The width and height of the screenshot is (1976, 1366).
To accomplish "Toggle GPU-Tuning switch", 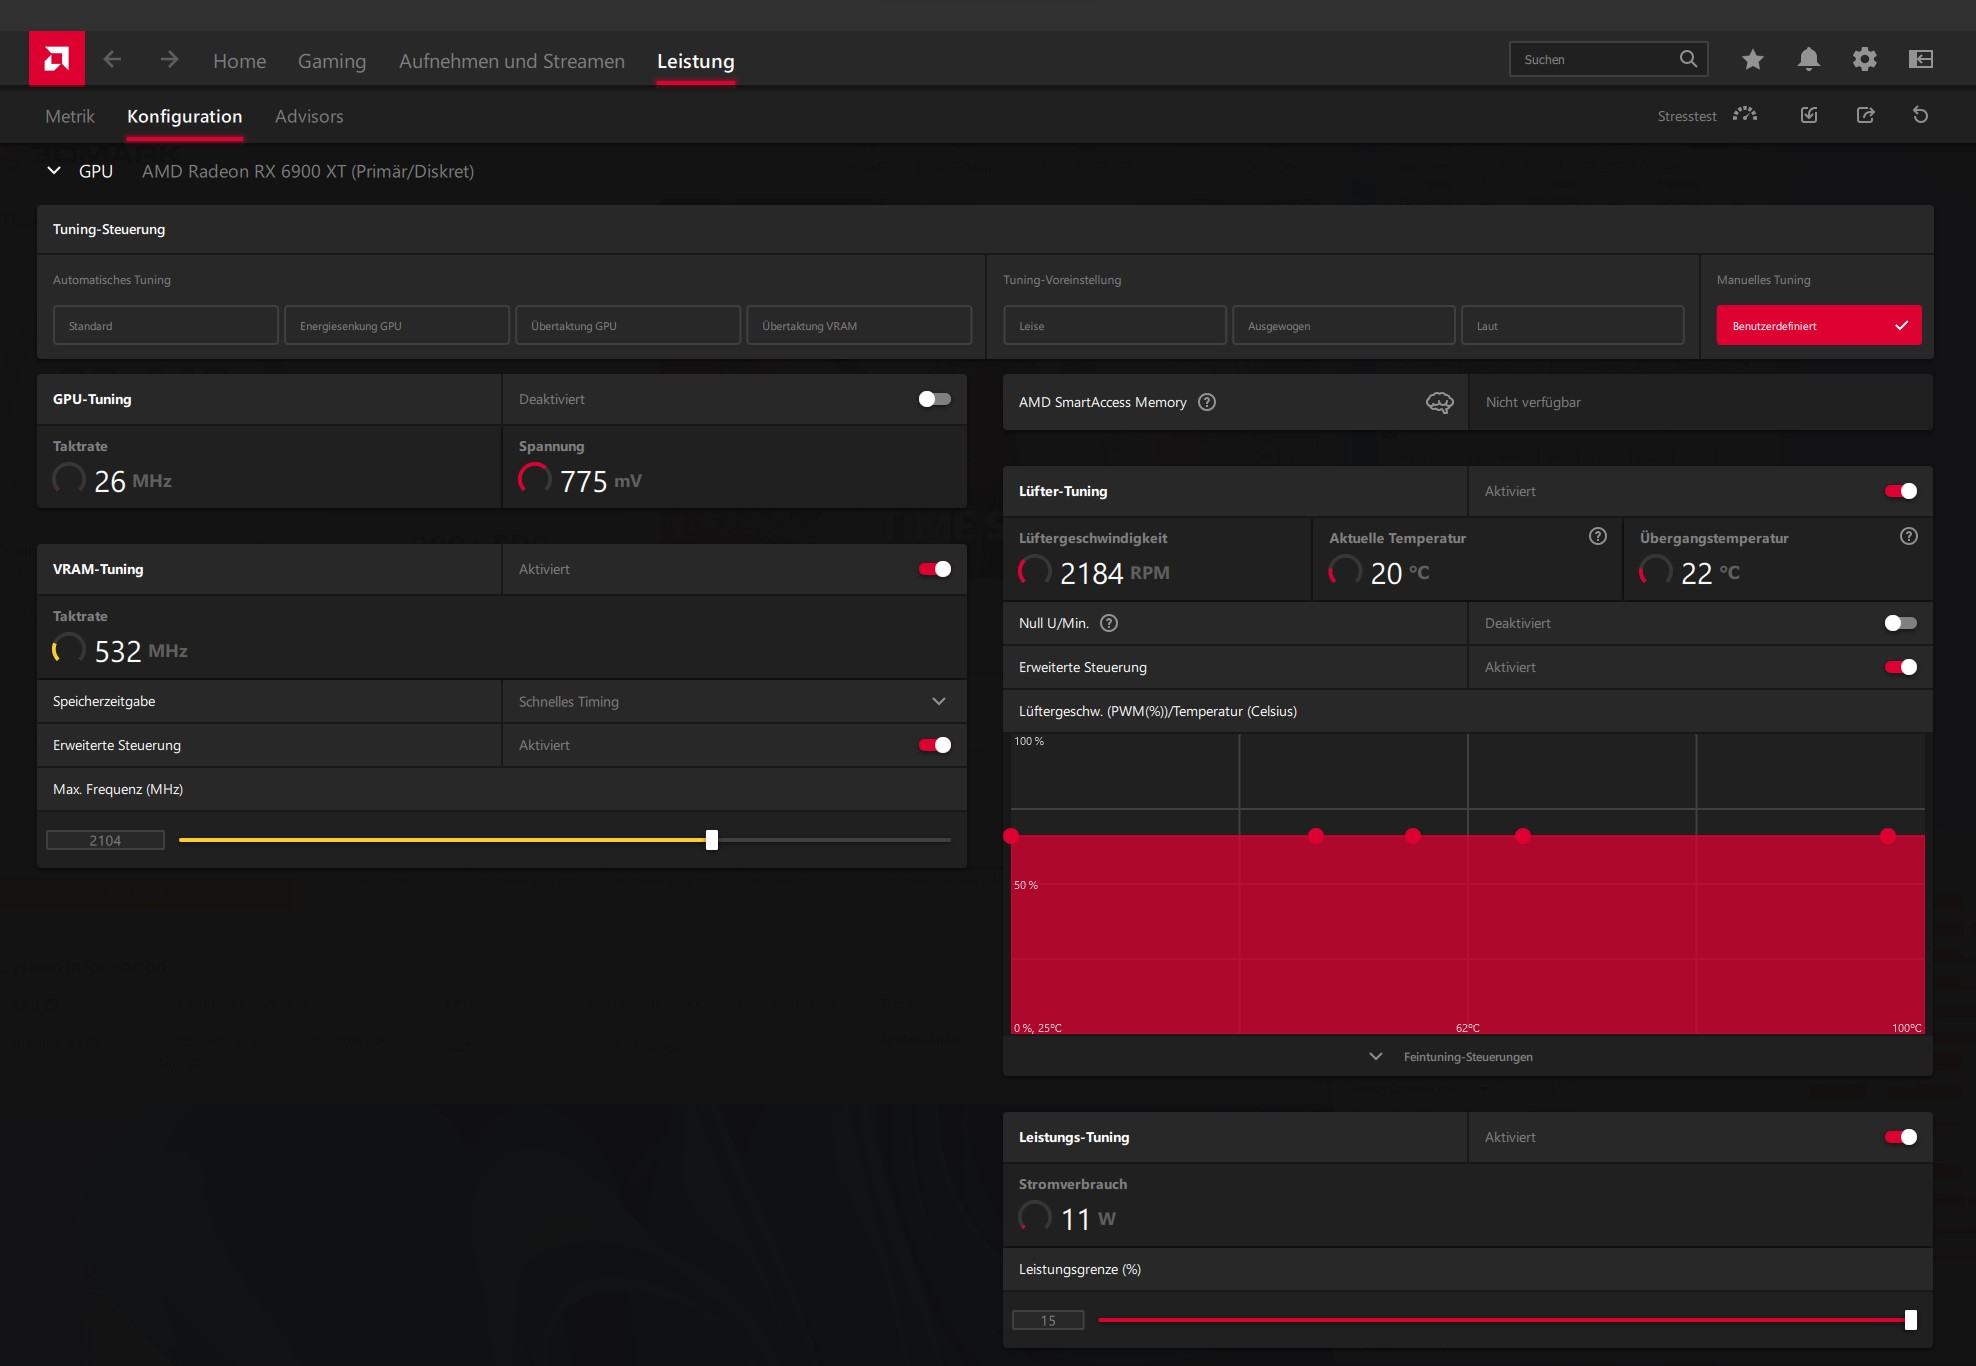I will [934, 399].
